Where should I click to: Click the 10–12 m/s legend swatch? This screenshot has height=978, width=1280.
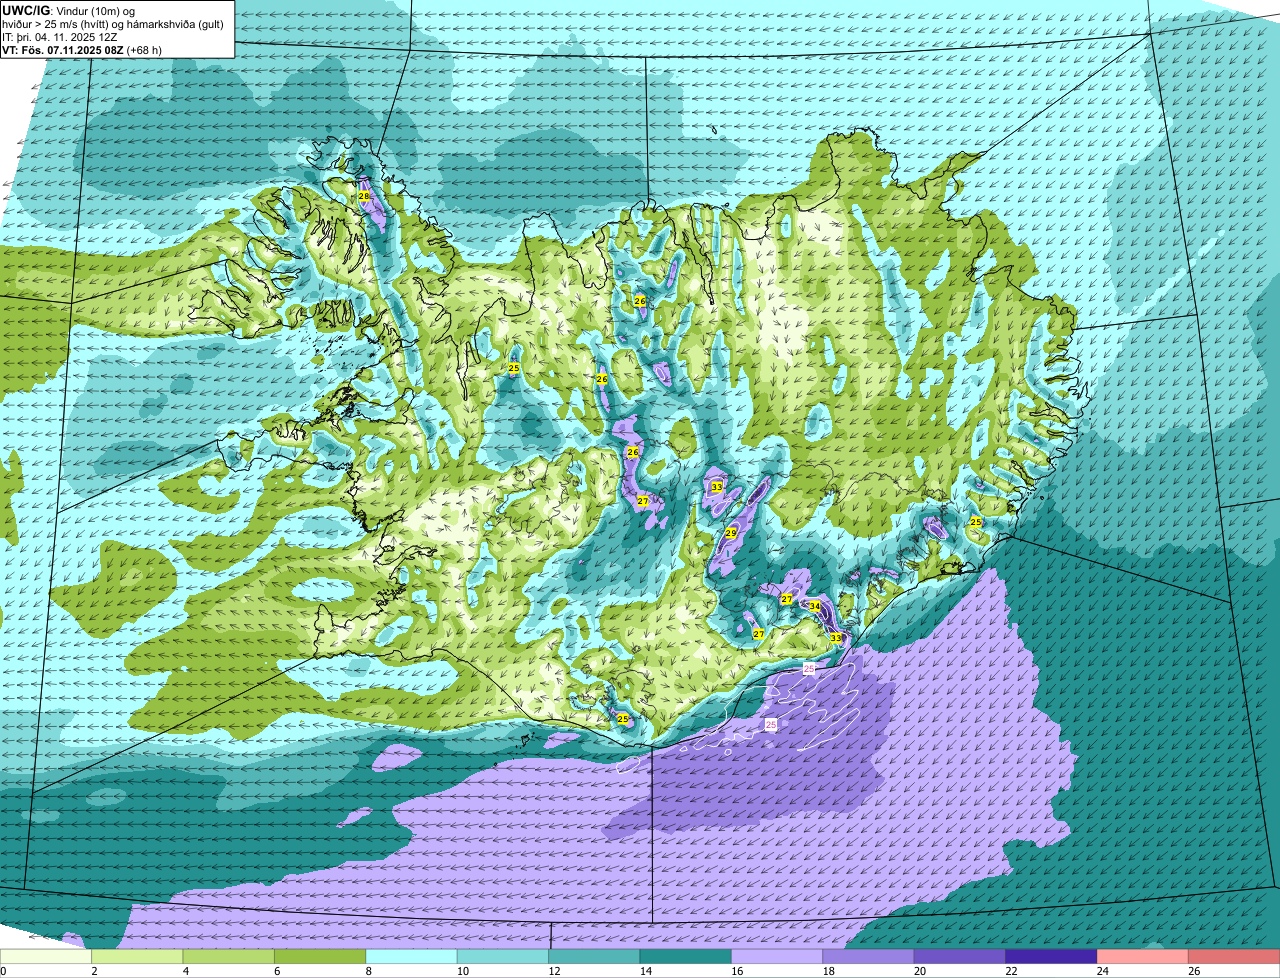pyautogui.click(x=502, y=956)
